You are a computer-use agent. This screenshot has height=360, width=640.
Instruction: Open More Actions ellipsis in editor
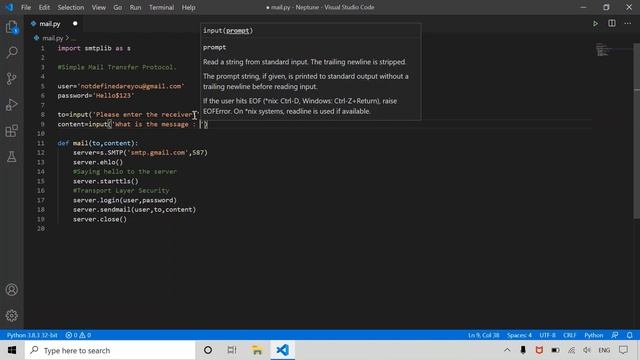pos(628,23)
